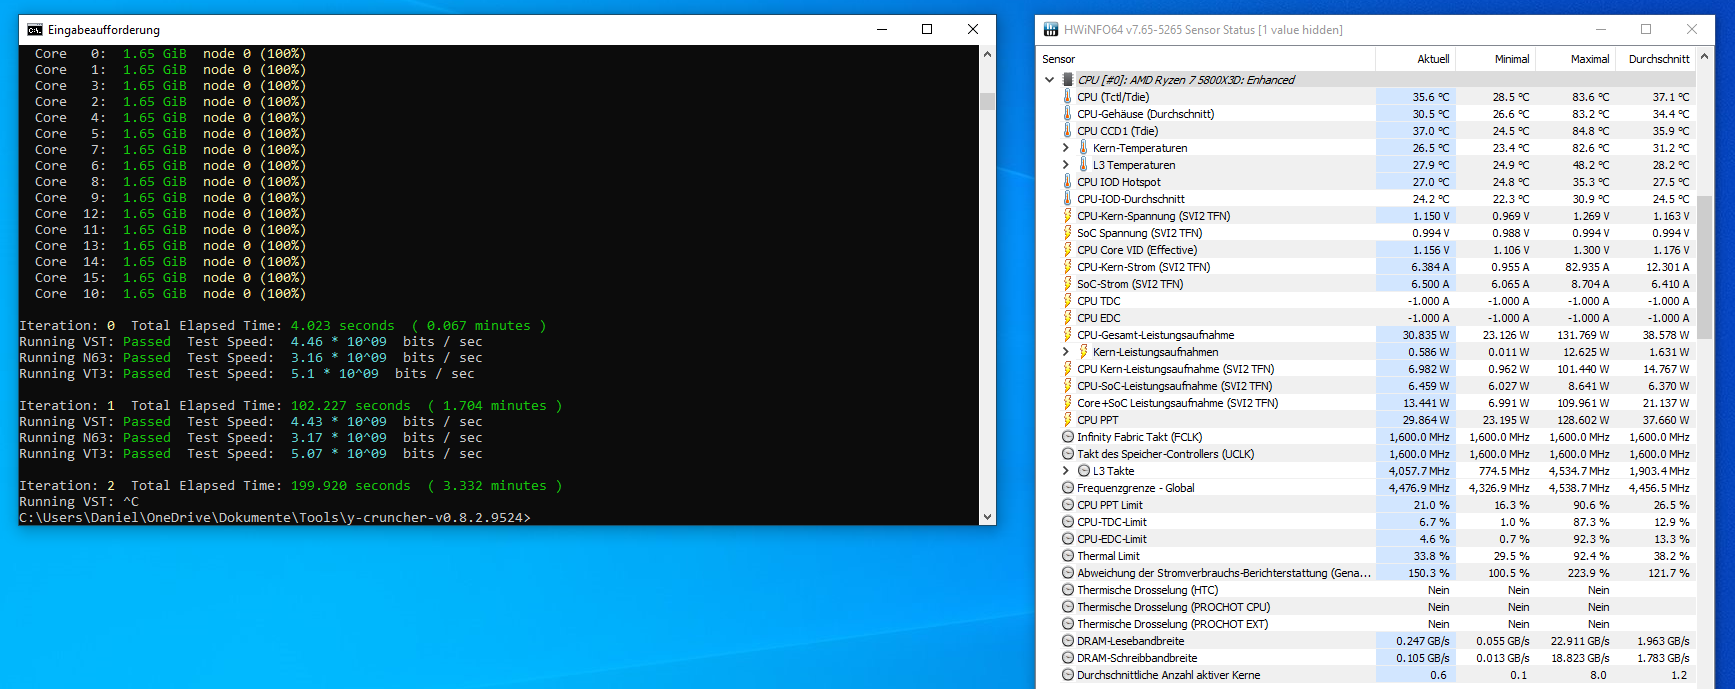Click the CPU-IOD-Durchschnitt thermometer icon
The width and height of the screenshot is (1735, 689).
tap(1067, 199)
